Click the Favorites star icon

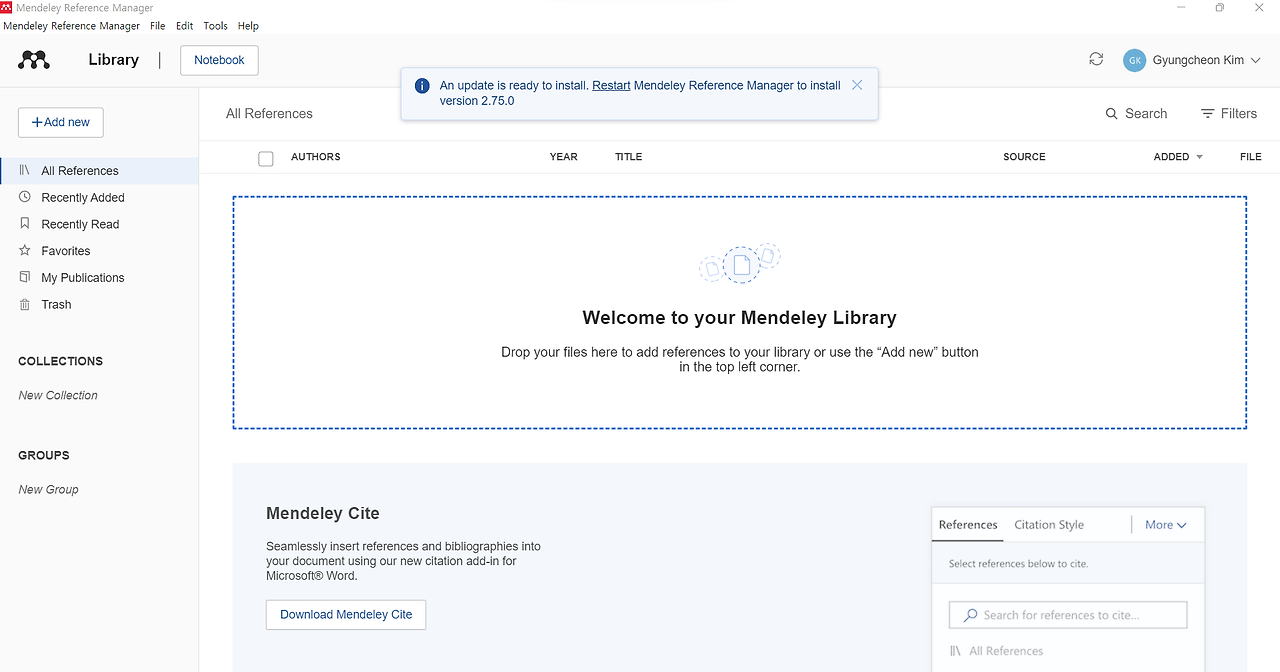pos(25,251)
